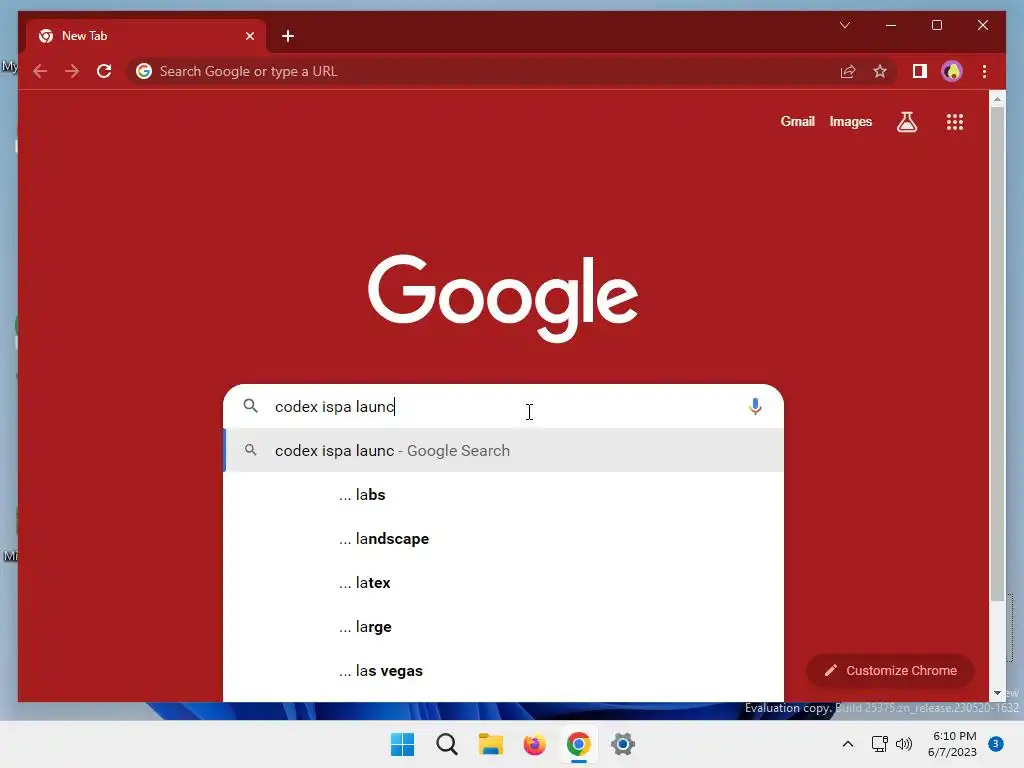This screenshot has width=1024, height=768.
Task: Show hidden system tray icons
Action: pos(848,744)
